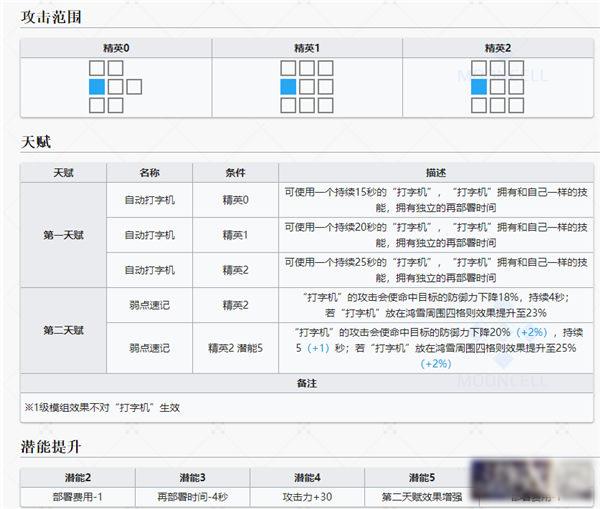Click 自动打字机 in the 精英1 talent row
Image resolution: width=600 pixels, height=509 pixels.
pyautogui.click(x=150, y=235)
